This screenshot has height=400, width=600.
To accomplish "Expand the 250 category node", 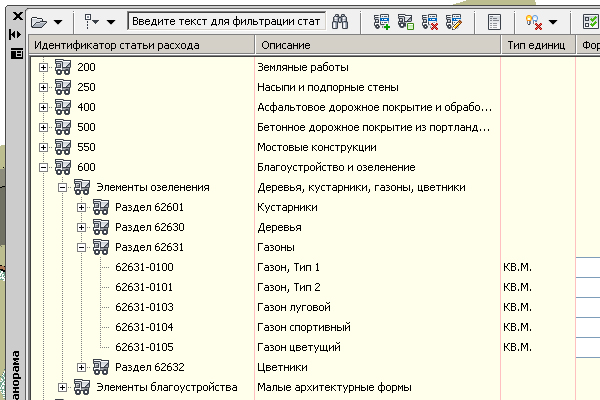I will [44, 87].
